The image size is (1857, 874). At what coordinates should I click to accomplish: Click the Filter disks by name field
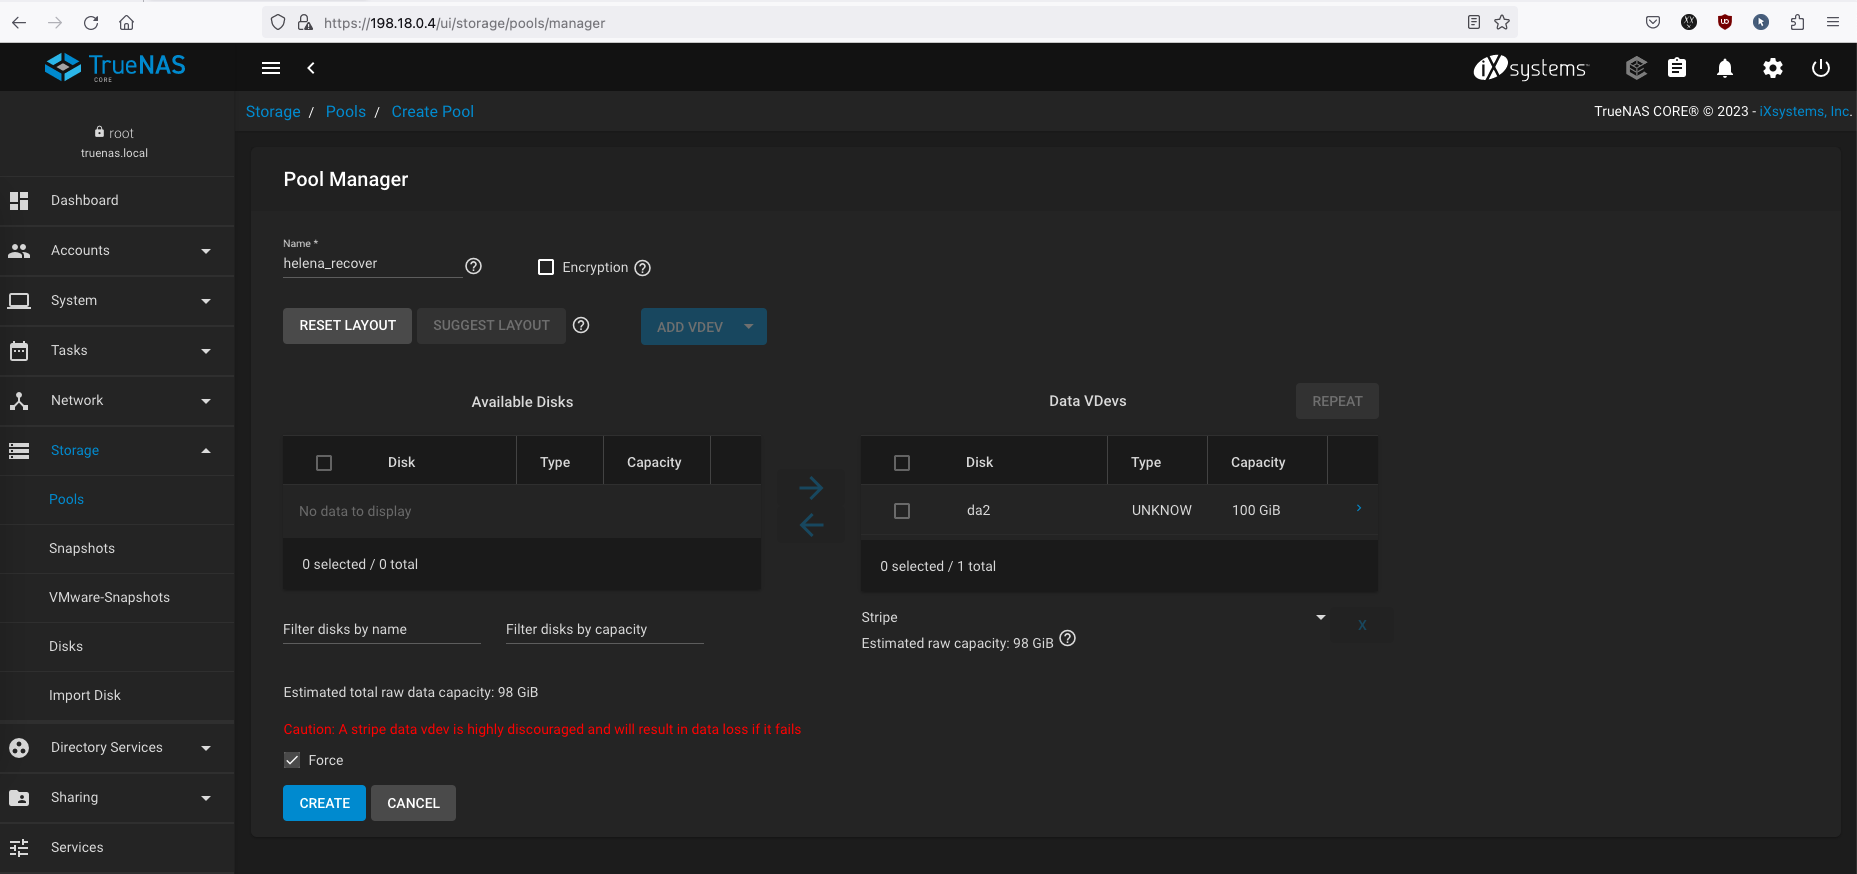[x=381, y=630]
